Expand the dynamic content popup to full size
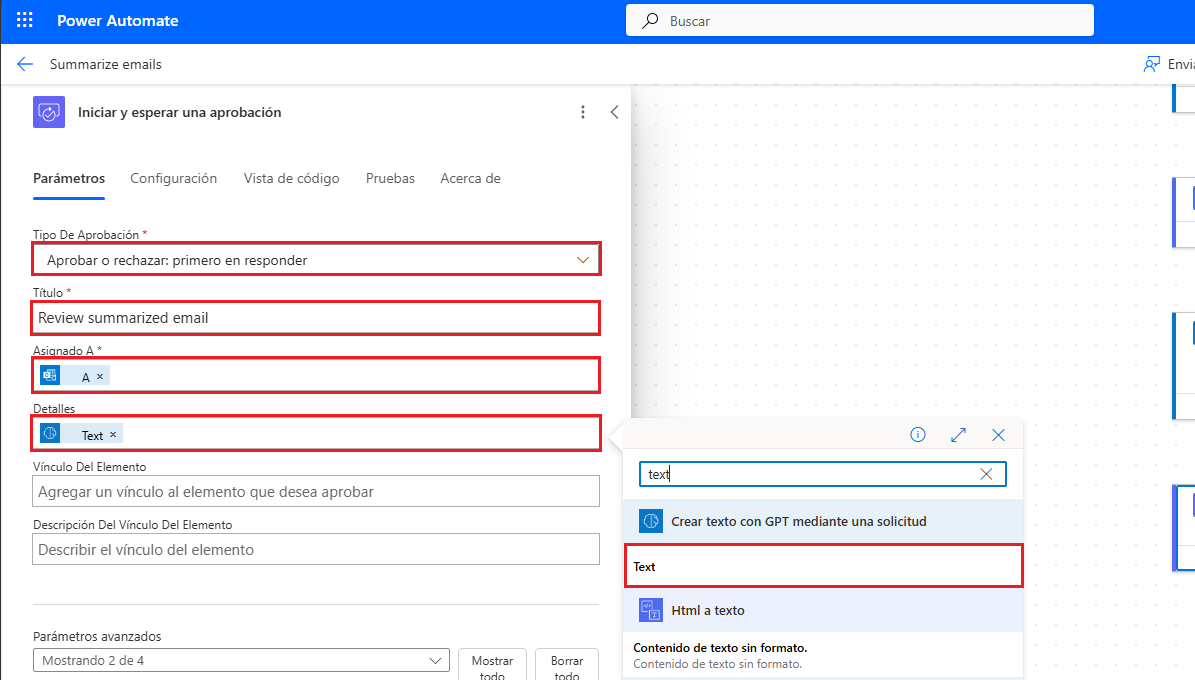The height and width of the screenshot is (680, 1195). click(958, 435)
